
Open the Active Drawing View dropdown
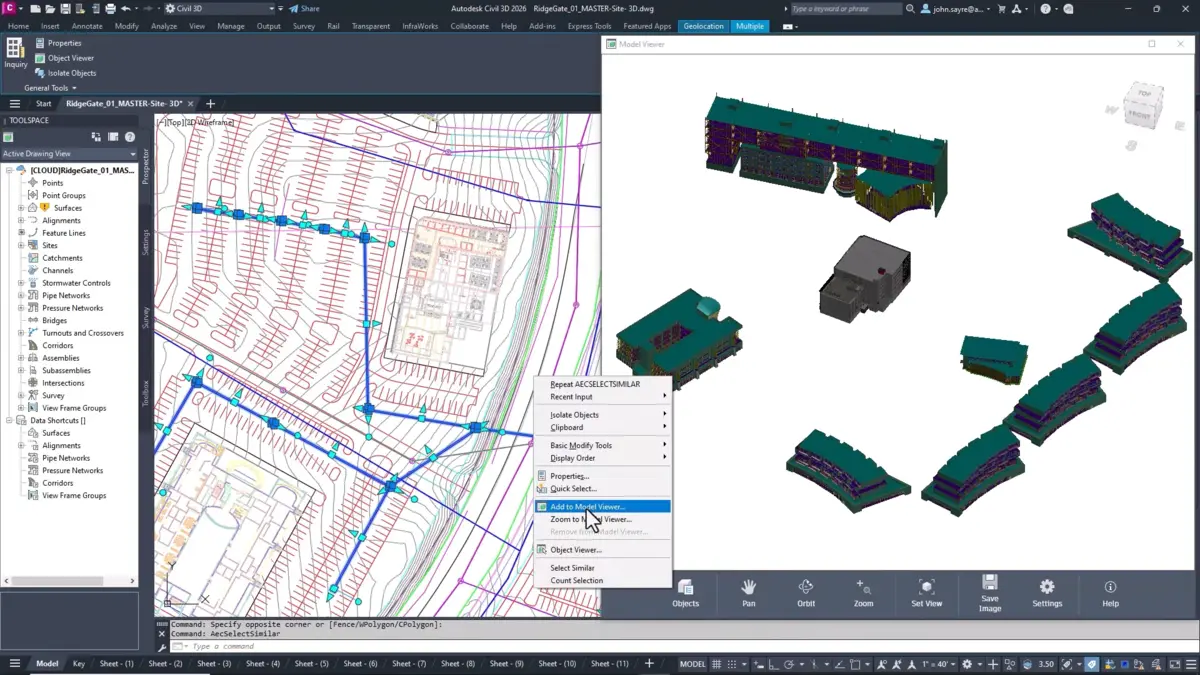click(x=69, y=154)
